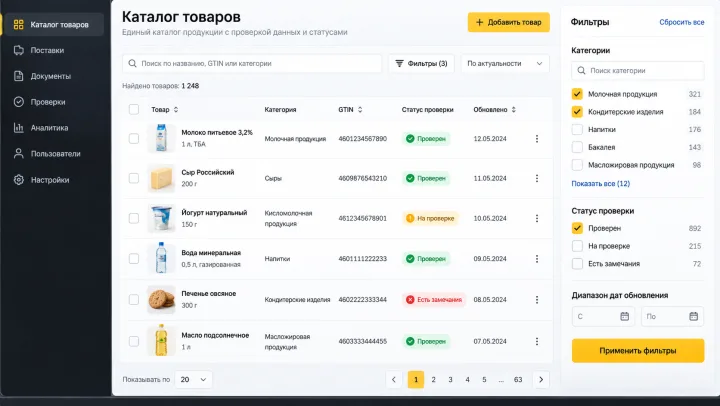Screen dimensions: 720x406
Task: Go to previous page arrow
Action: (394, 379)
